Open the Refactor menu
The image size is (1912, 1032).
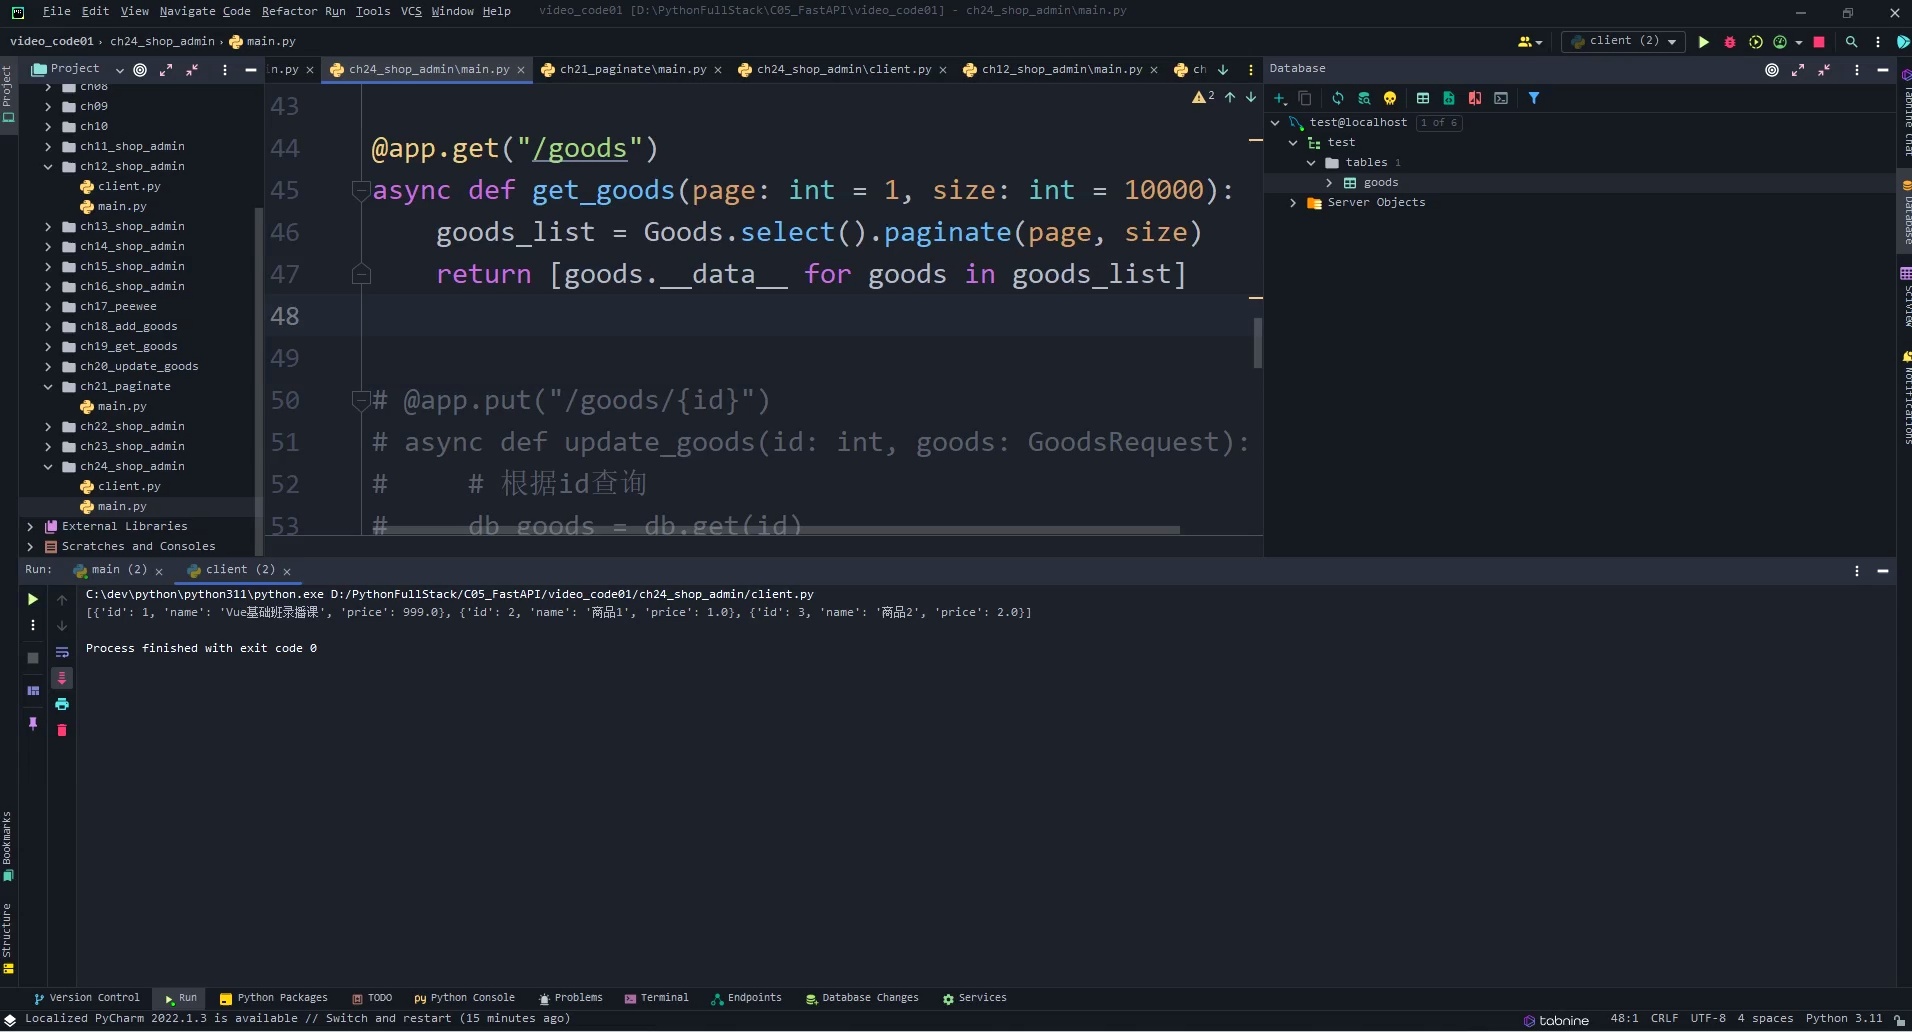(289, 11)
